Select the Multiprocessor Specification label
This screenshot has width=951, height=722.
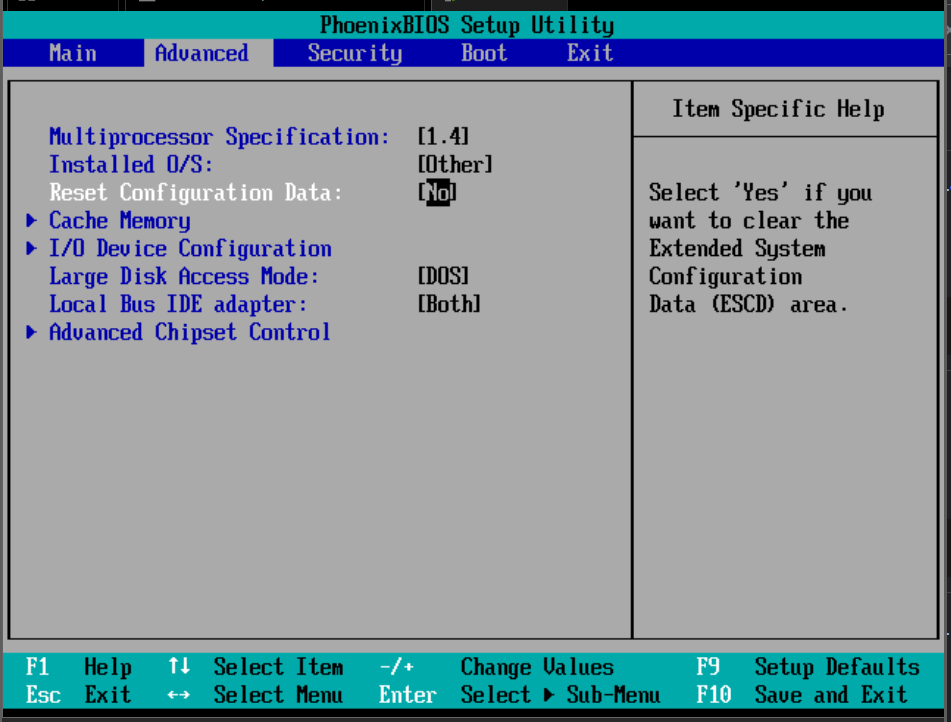point(219,137)
